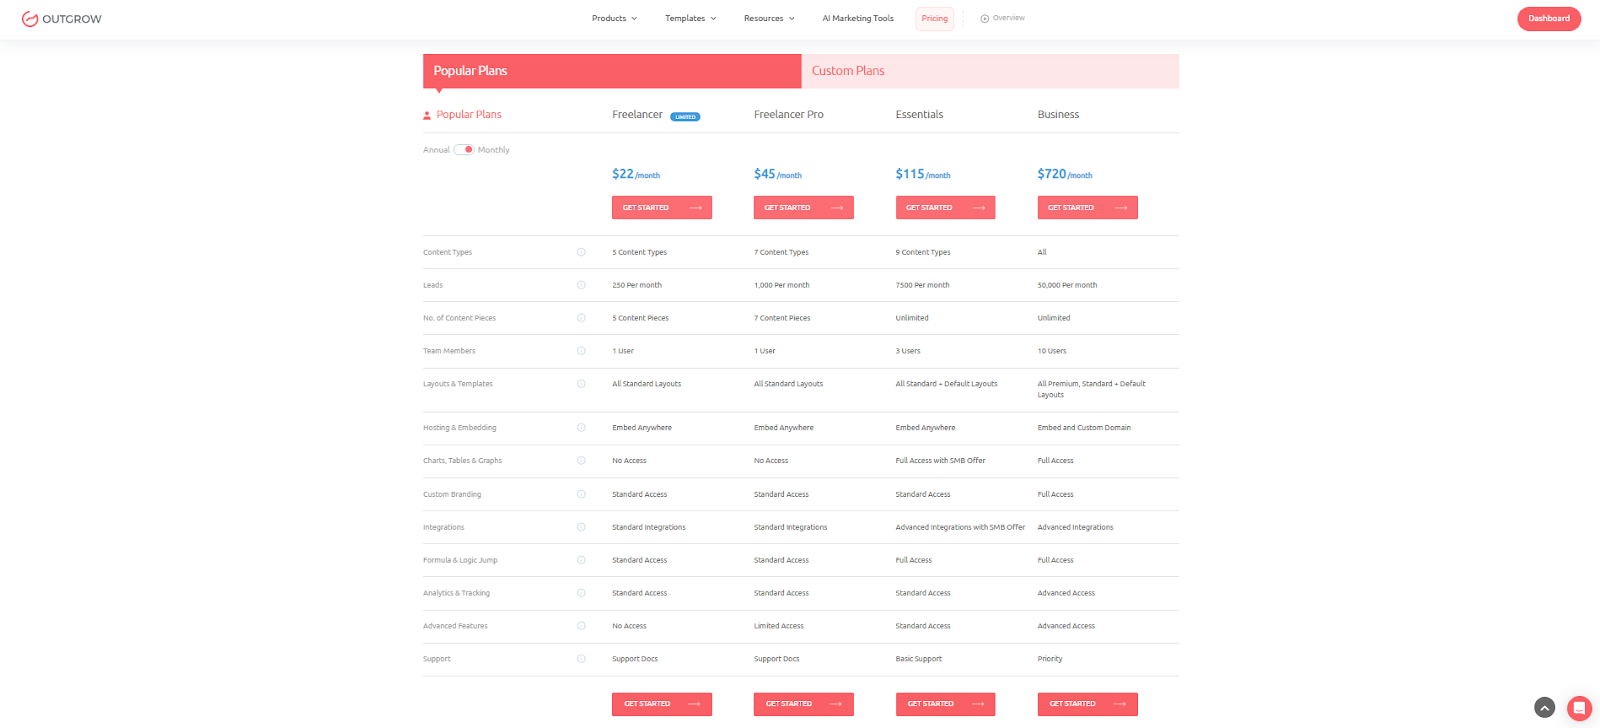Open the Templates dropdown menu
The width and height of the screenshot is (1600, 728).
point(690,19)
